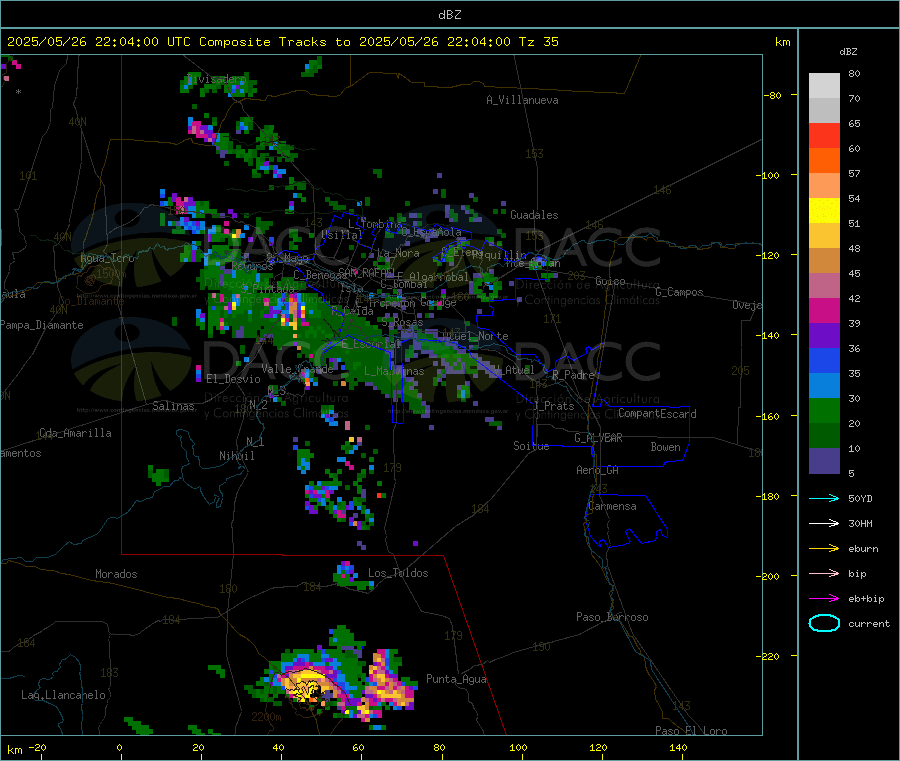
Task: Click the G_Campos map label
Action: (x=680, y=292)
